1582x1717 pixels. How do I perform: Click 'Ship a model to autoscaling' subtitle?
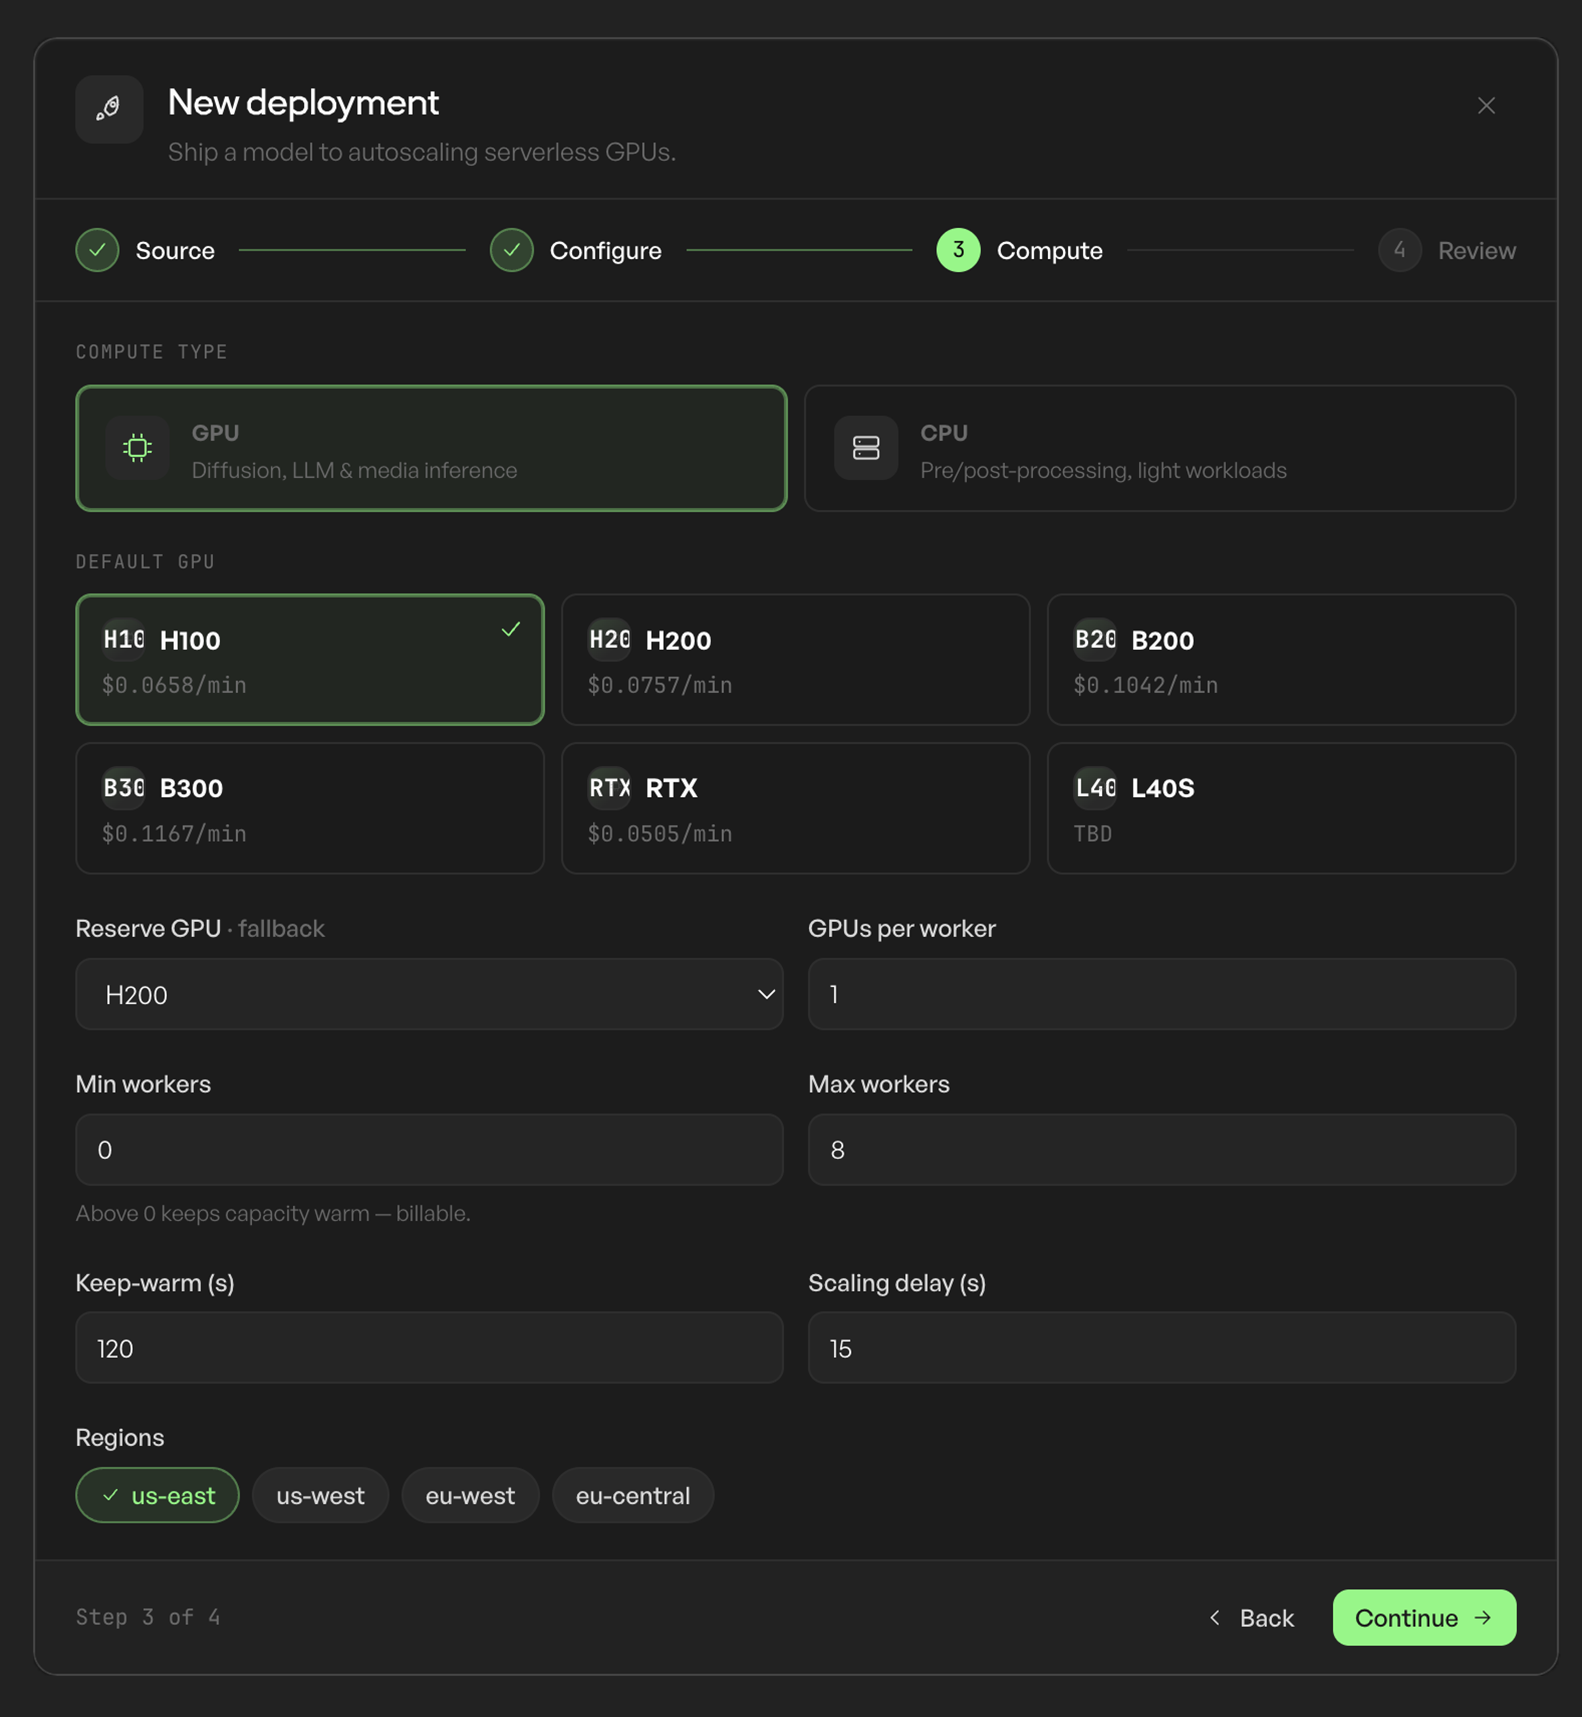click(422, 152)
